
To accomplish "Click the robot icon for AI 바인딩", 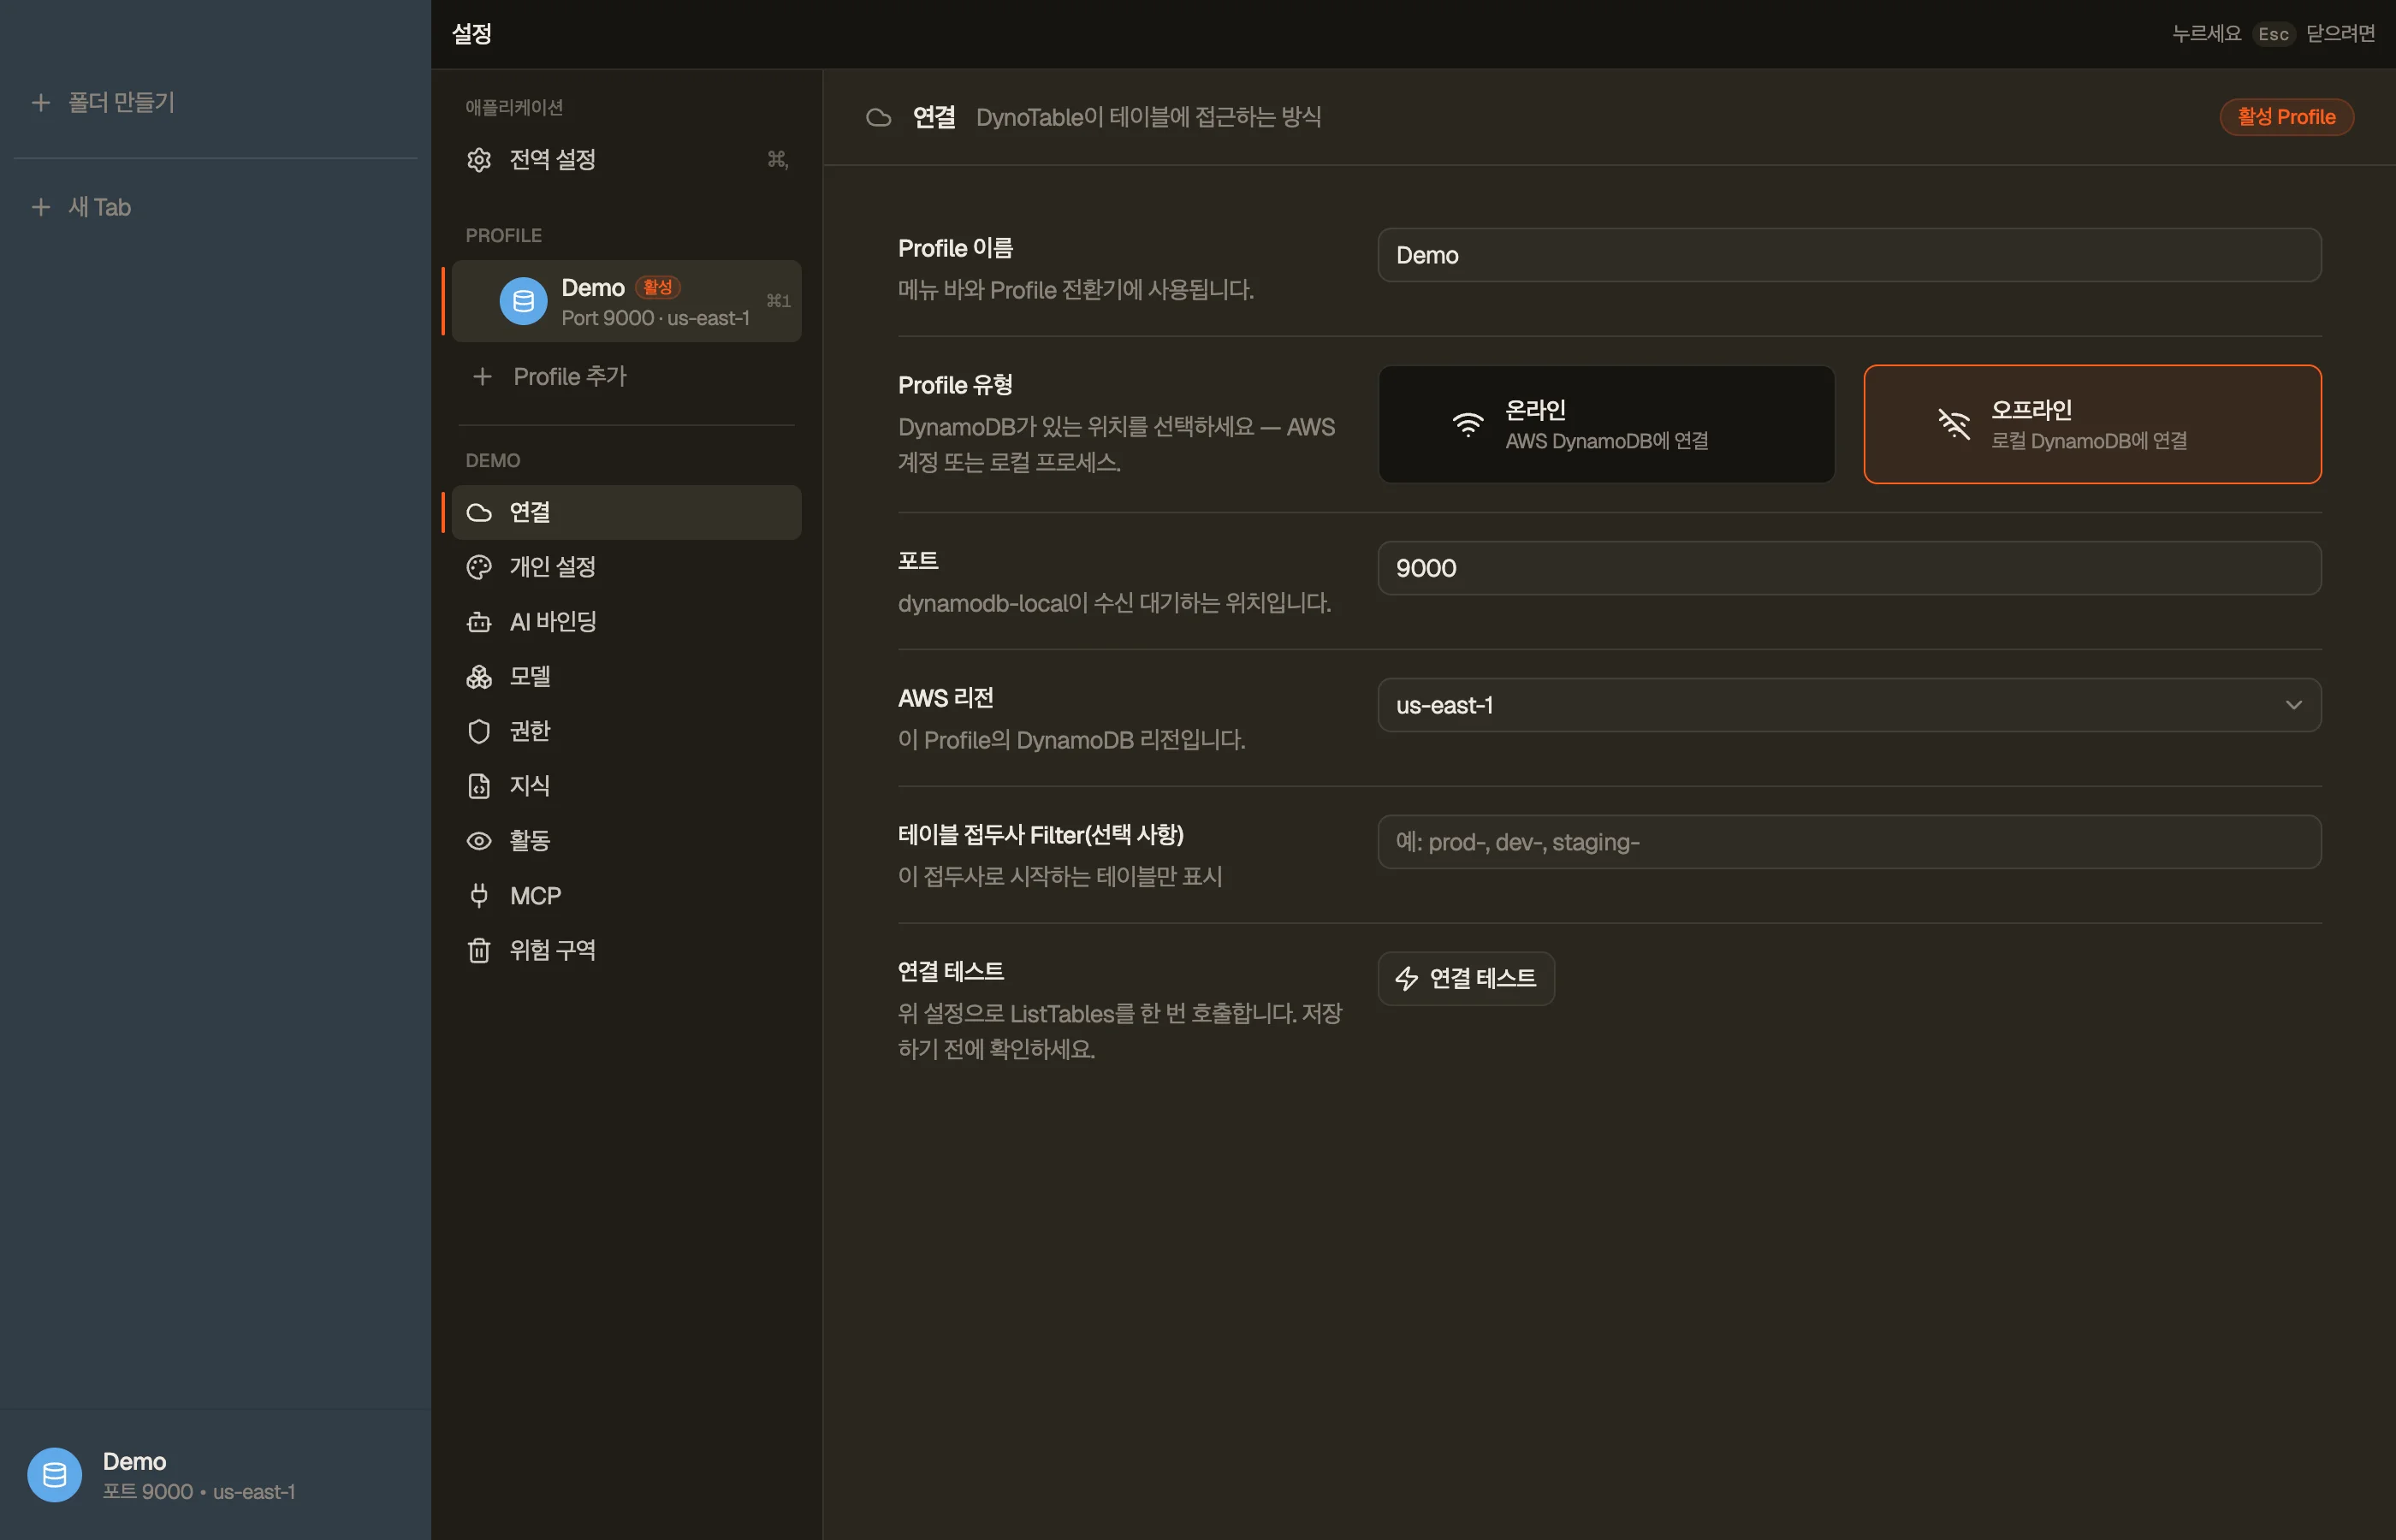I will point(479,622).
